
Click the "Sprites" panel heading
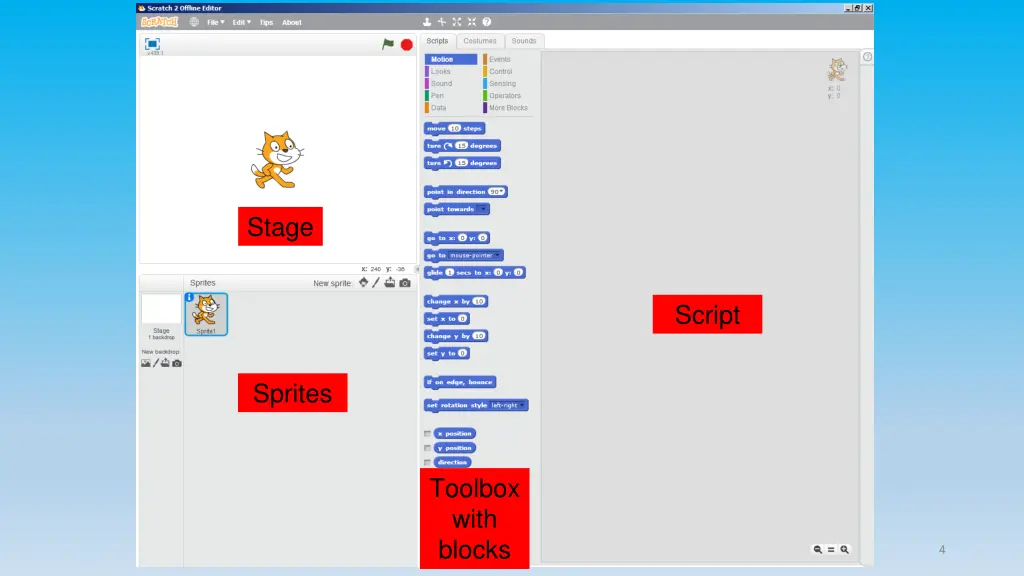[202, 283]
